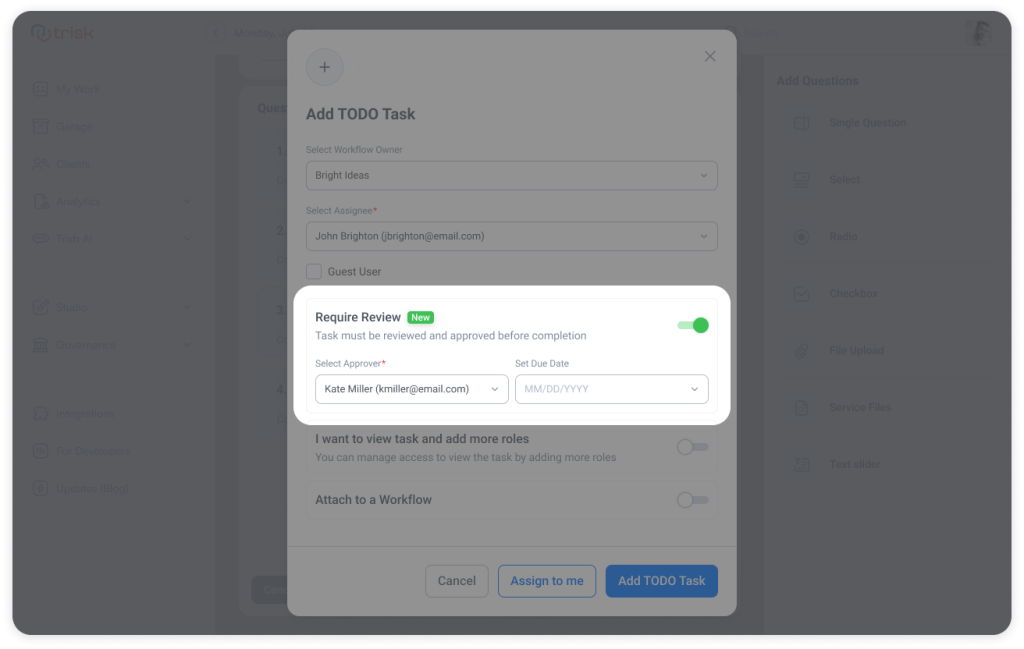Open the Select Approver dropdown

(x=411, y=389)
